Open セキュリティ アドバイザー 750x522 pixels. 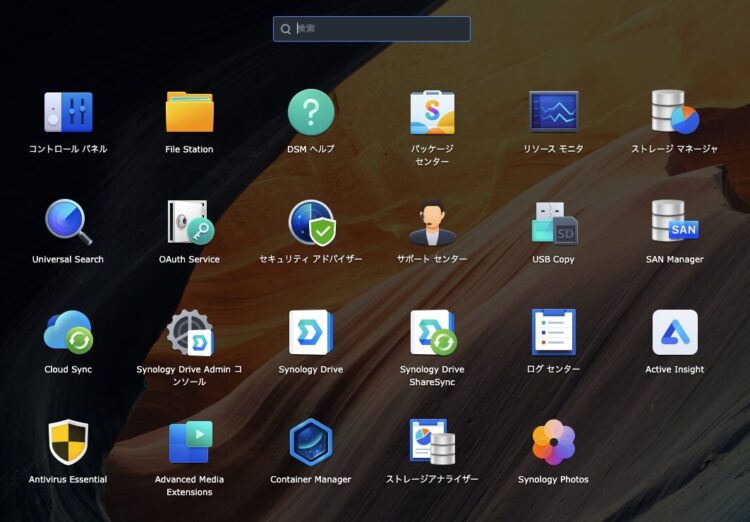click(x=311, y=222)
